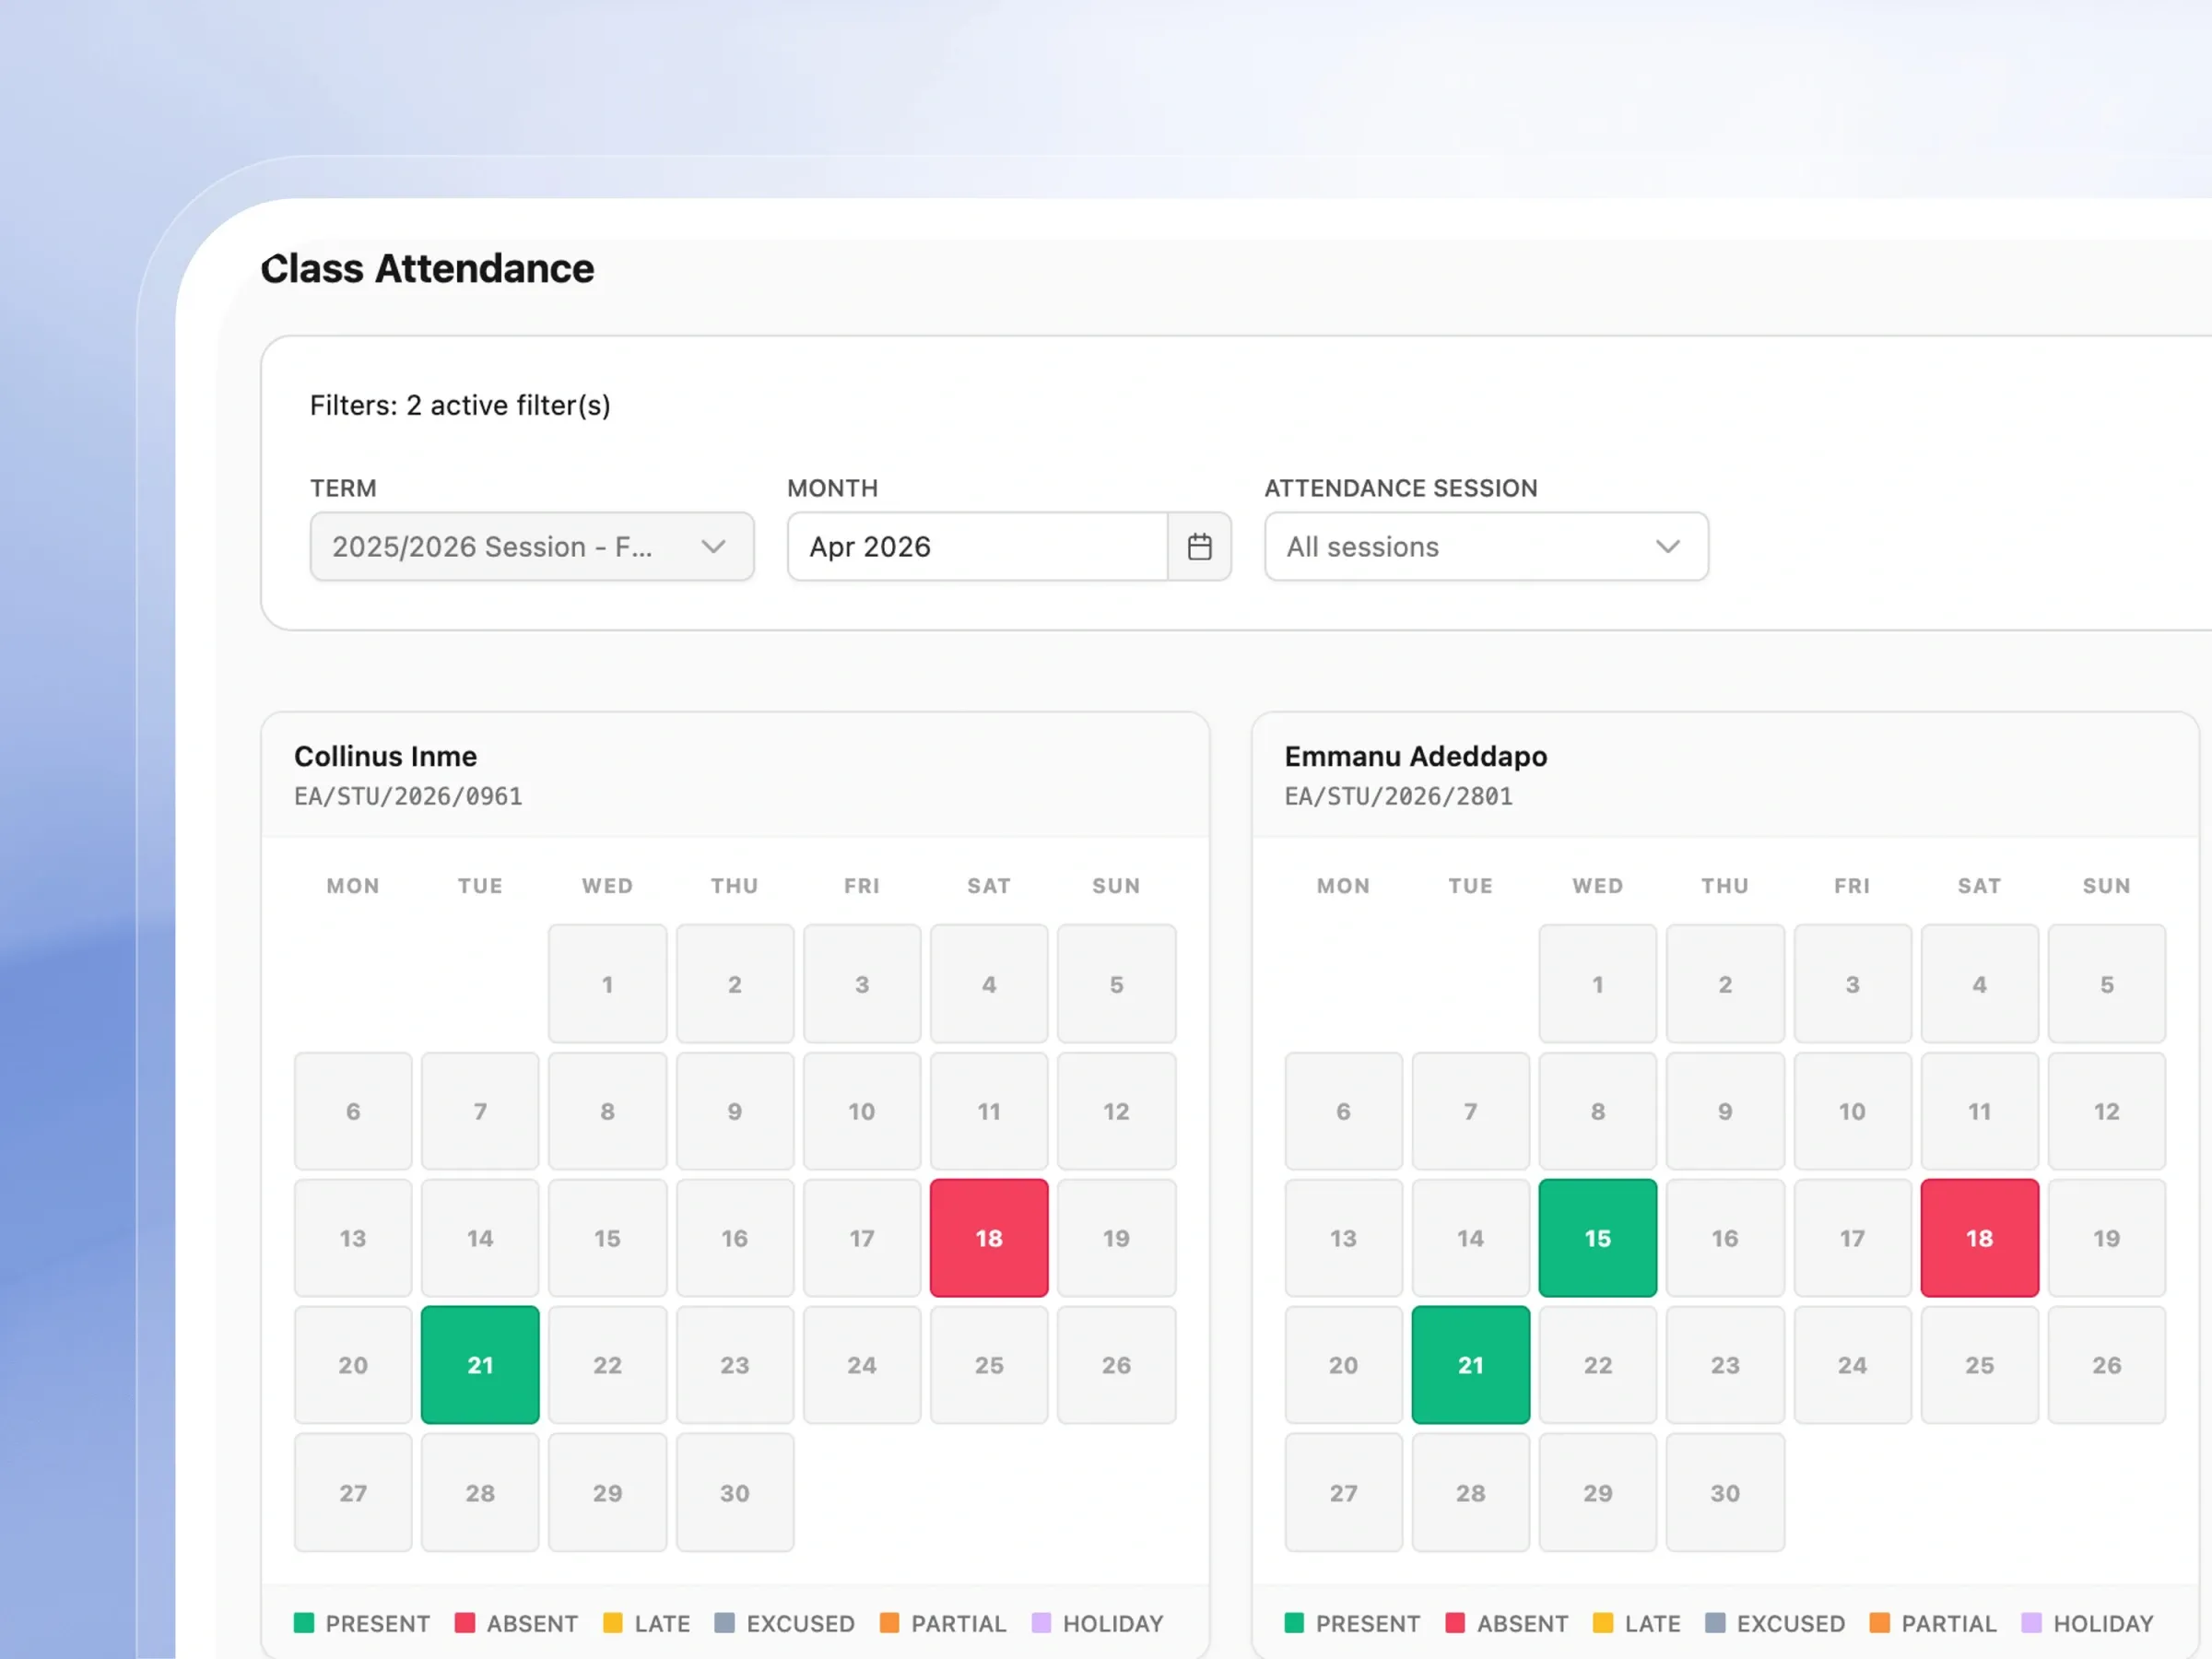Open Collinus Inme student name
The width and height of the screenshot is (2212, 1659).
(x=385, y=756)
